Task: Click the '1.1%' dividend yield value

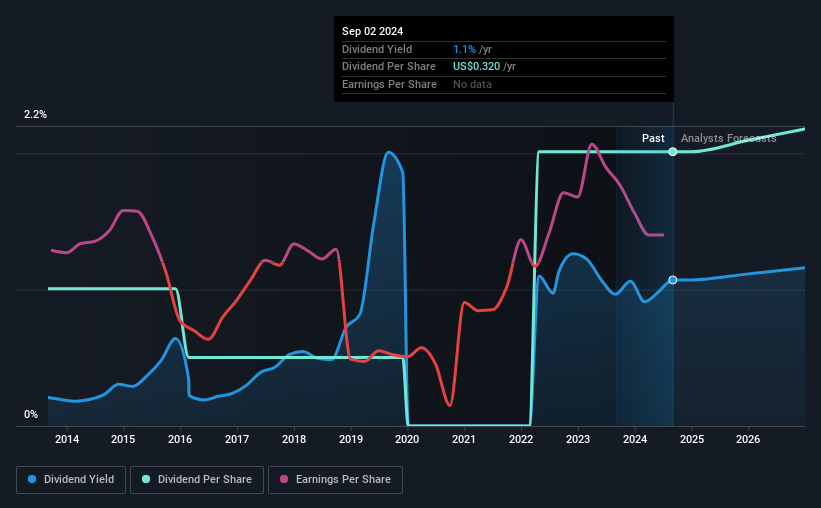Action: tap(464, 49)
